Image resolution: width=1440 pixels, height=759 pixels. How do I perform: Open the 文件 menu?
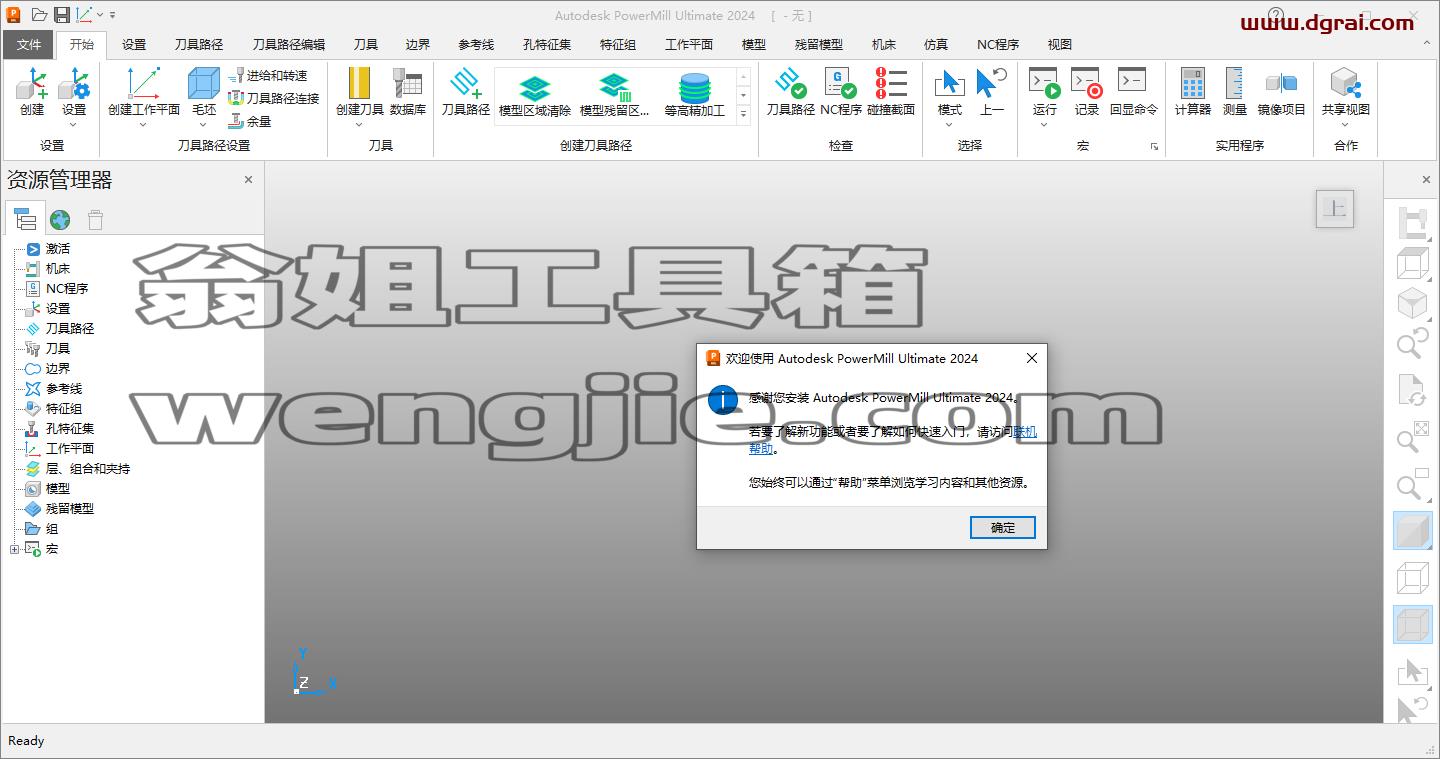point(29,45)
